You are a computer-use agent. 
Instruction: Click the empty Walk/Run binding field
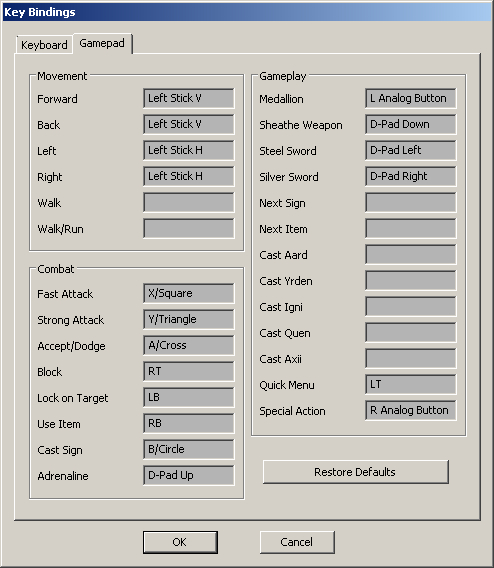tap(189, 229)
